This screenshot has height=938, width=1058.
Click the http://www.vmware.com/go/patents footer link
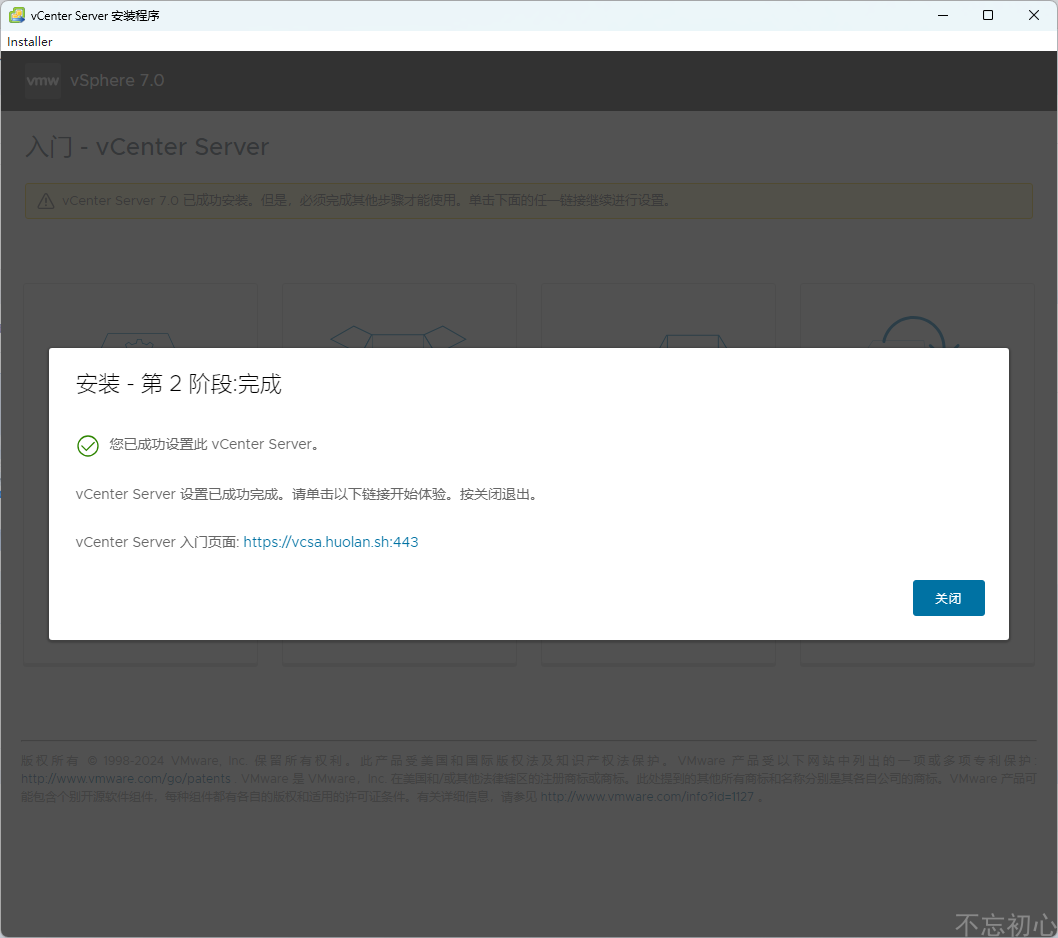pos(126,778)
